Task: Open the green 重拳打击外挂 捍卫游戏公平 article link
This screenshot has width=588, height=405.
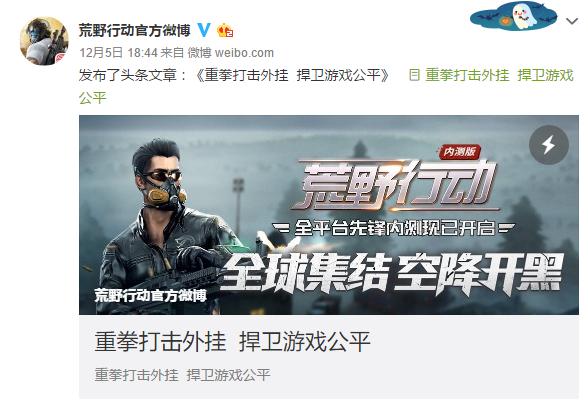Action: [x=499, y=75]
